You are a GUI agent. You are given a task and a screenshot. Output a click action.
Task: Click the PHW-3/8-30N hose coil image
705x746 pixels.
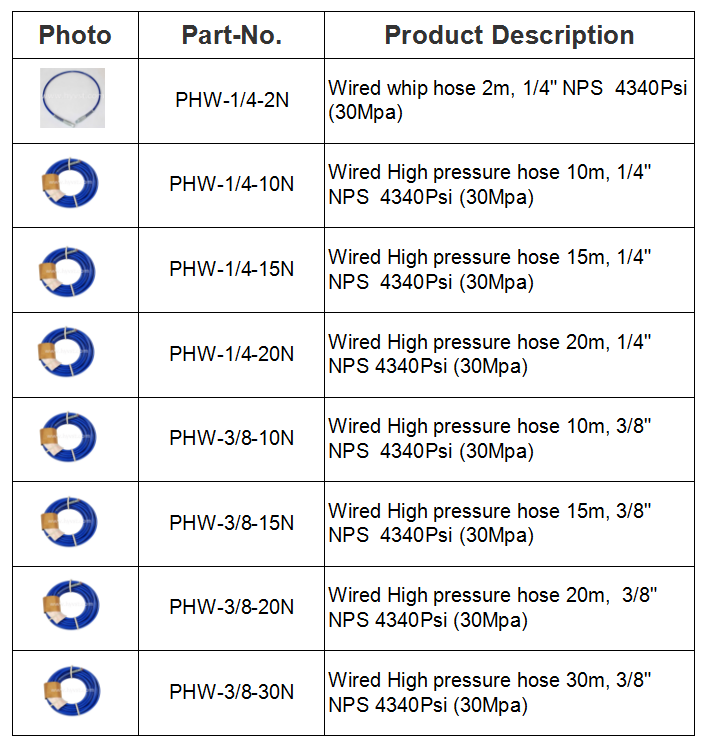[x=71, y=691]
